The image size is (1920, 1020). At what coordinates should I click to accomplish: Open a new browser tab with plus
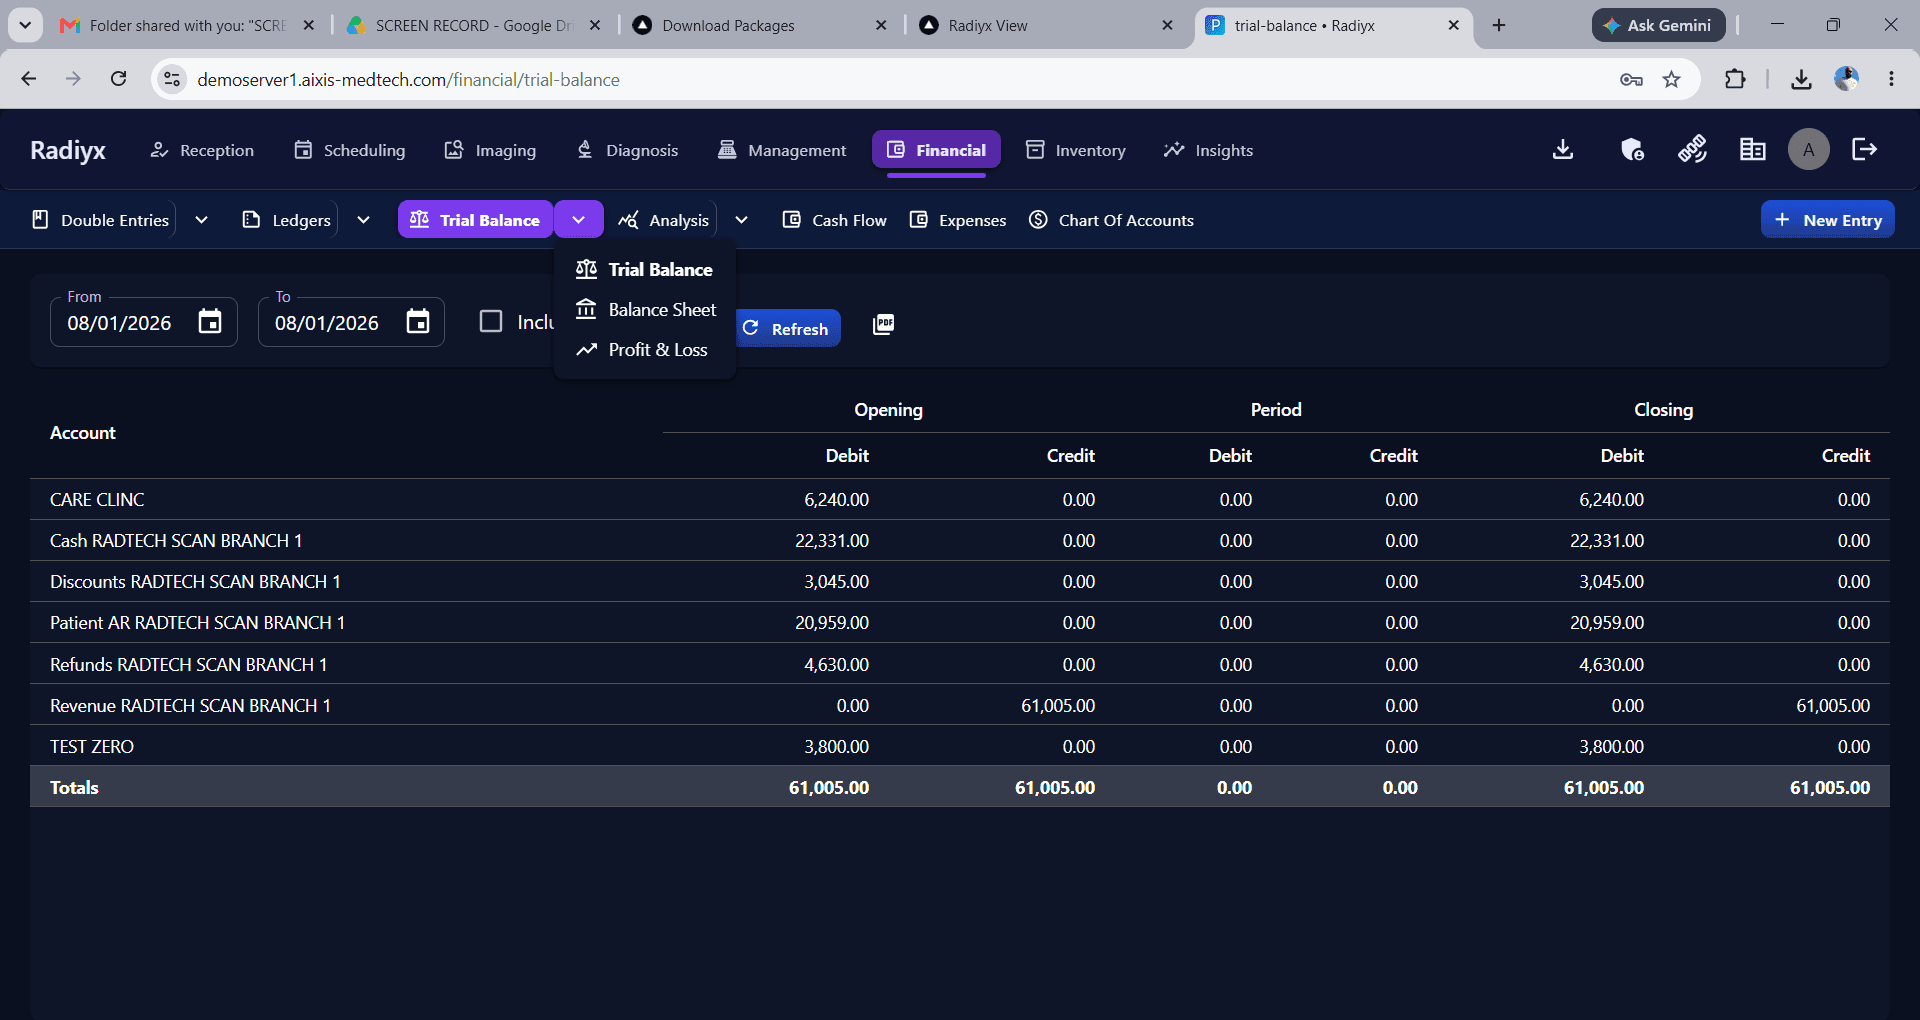(1498, 25)
